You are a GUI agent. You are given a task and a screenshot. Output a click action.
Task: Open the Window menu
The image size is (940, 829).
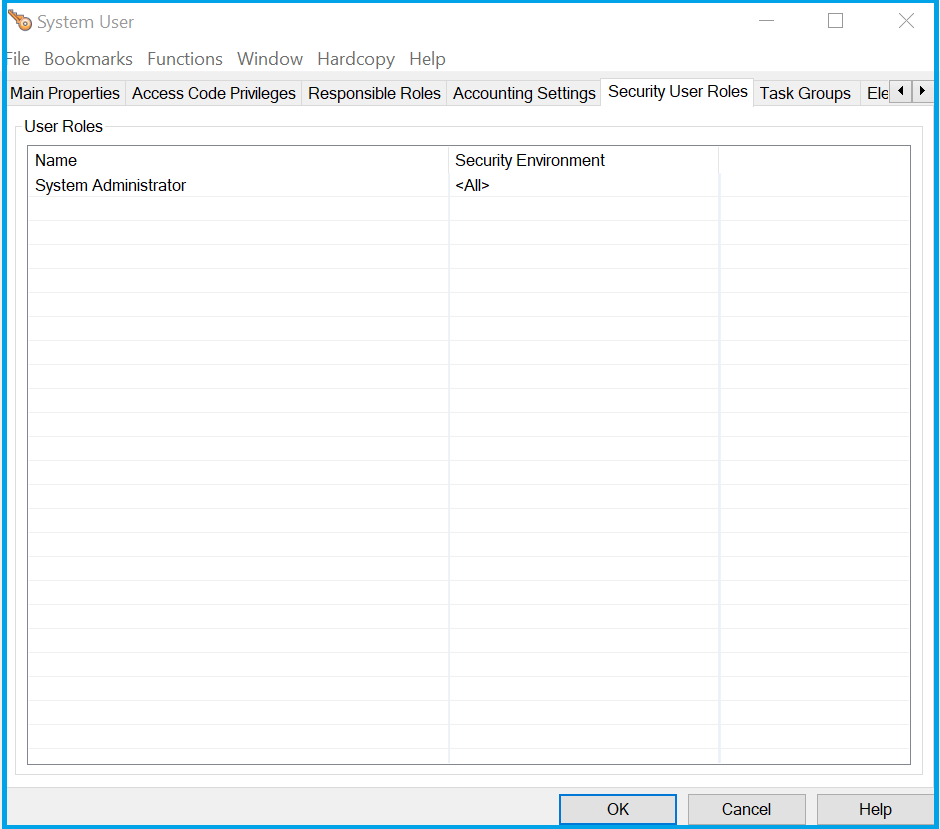coord(270,59)
